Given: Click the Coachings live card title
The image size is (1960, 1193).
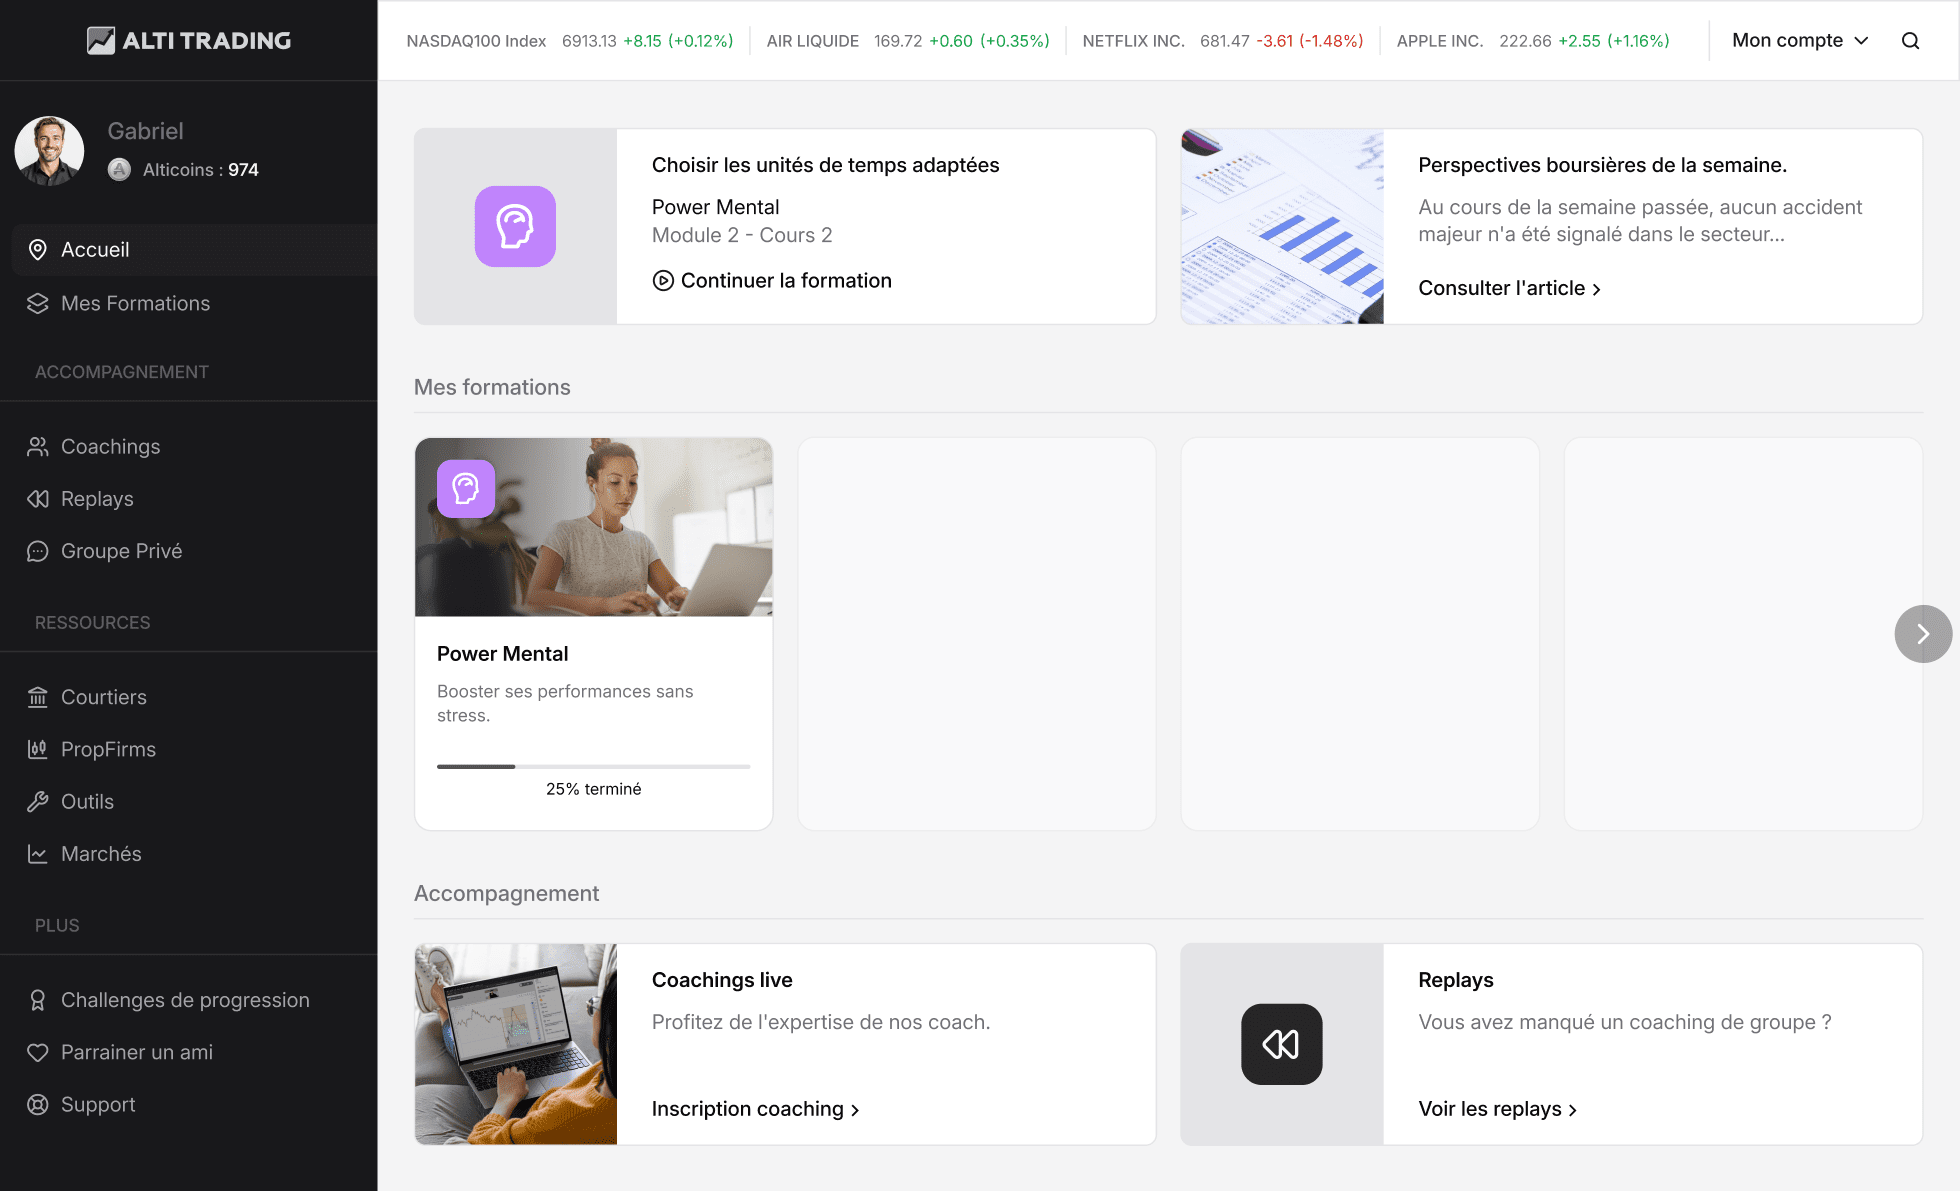Looking at the screenshot, I should pyautogui.click(x=722, y=980).
